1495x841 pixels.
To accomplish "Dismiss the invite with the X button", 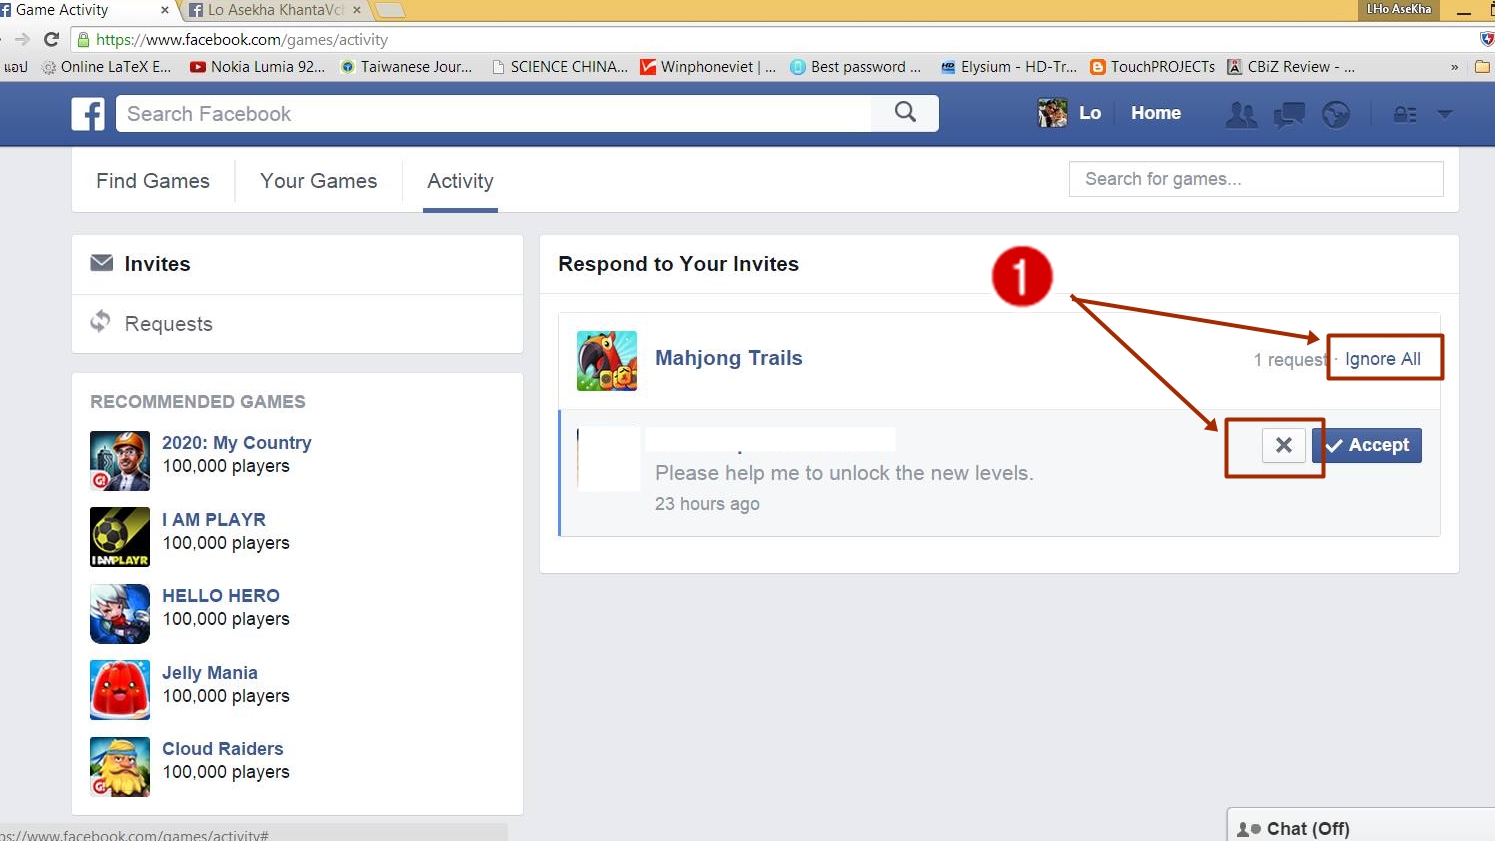I will click(1284, 445).
